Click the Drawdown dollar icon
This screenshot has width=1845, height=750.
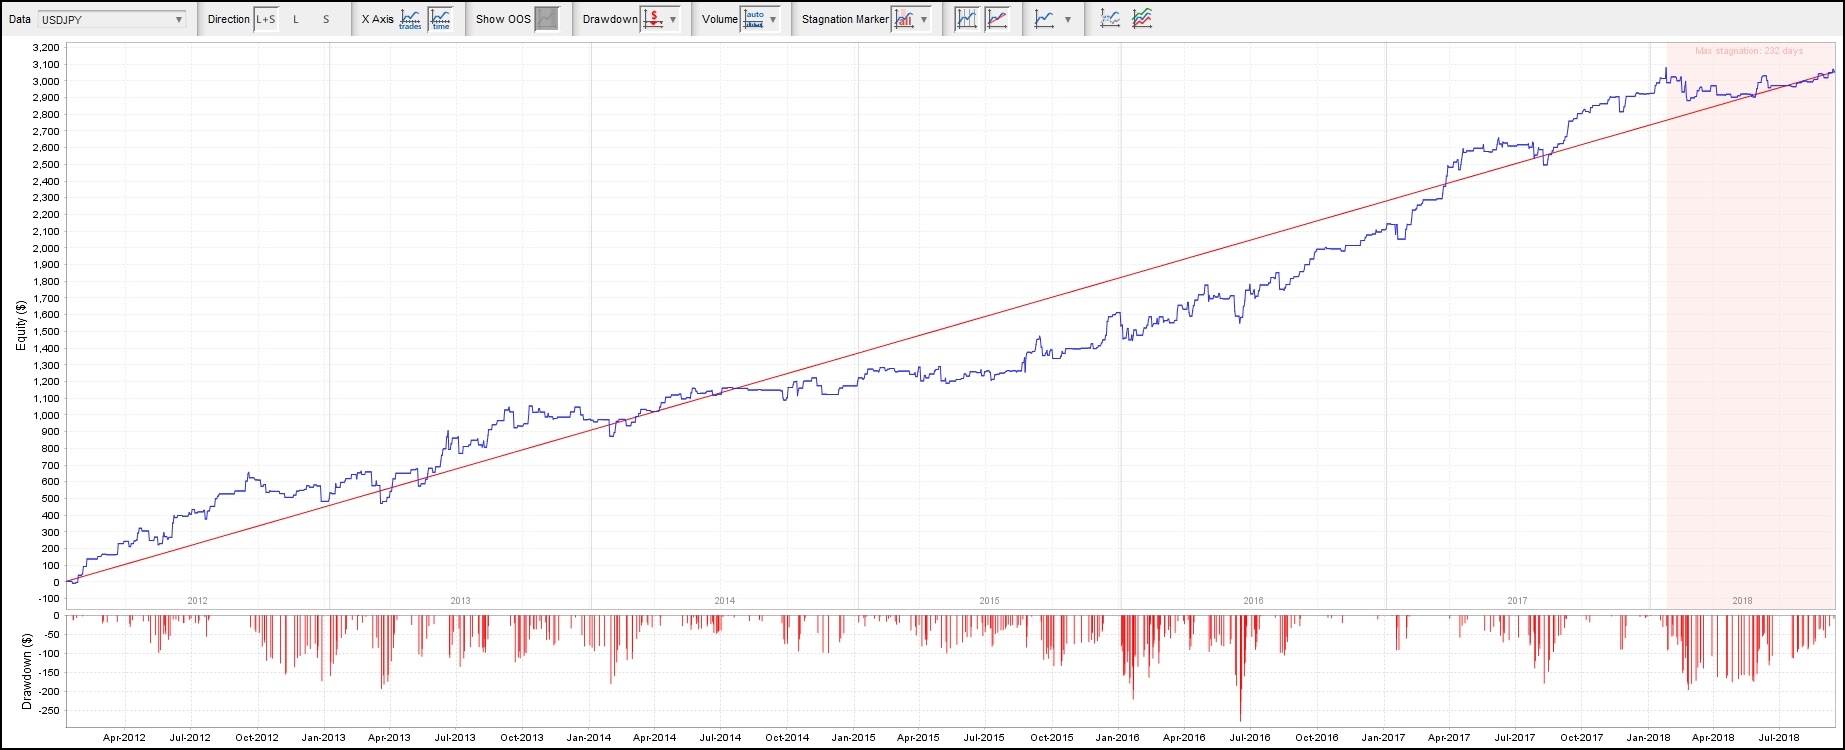pyautogui.click(x=653, y=19)
